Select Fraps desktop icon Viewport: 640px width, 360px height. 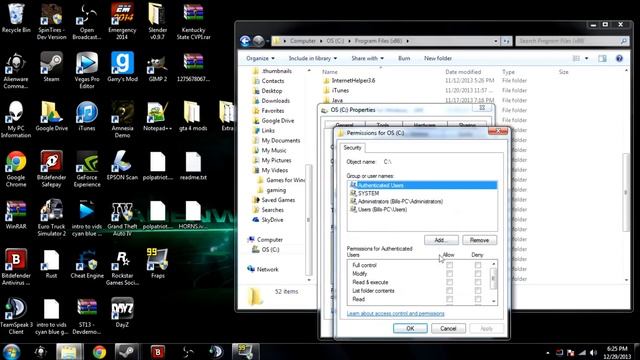(x=158, y=264)
